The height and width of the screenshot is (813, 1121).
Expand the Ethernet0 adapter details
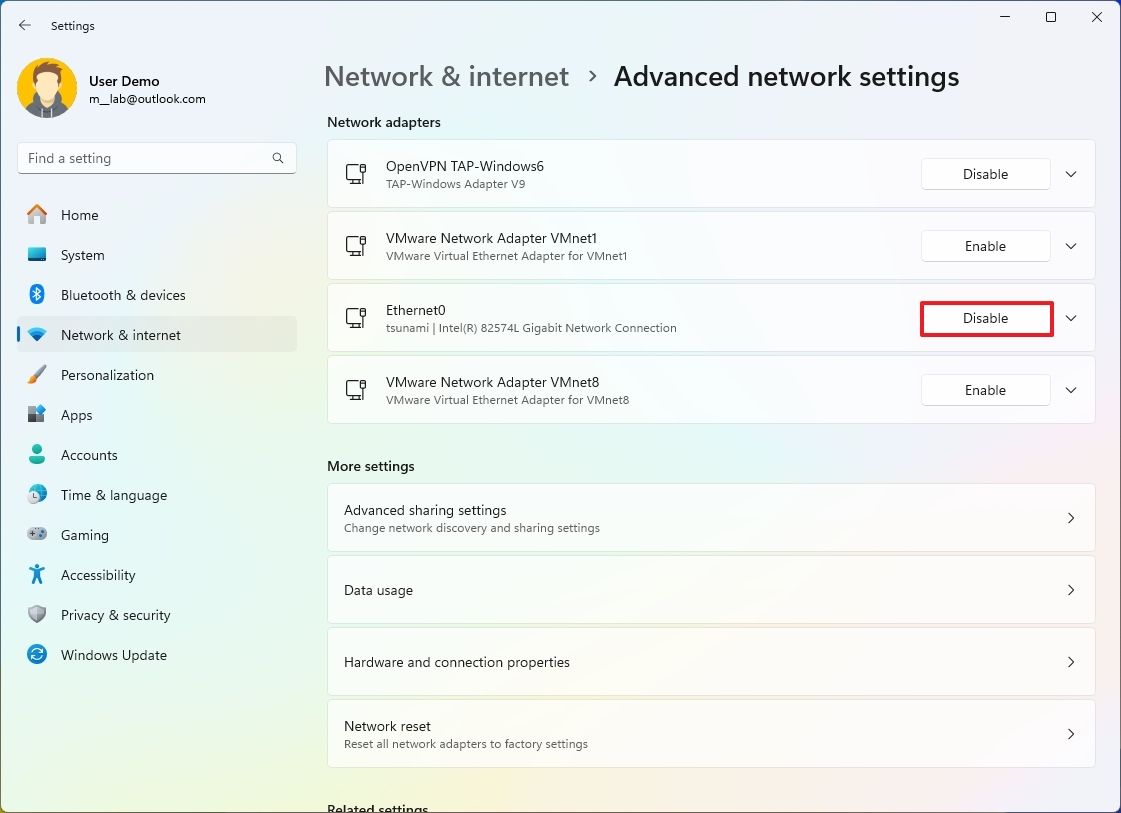(1070, 318)
